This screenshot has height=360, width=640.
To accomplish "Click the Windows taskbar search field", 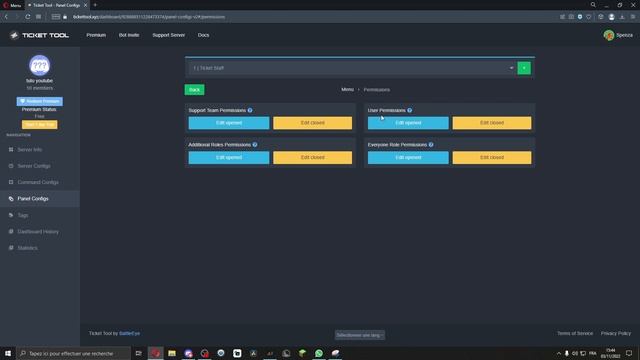I will click(x=74, y=353).
